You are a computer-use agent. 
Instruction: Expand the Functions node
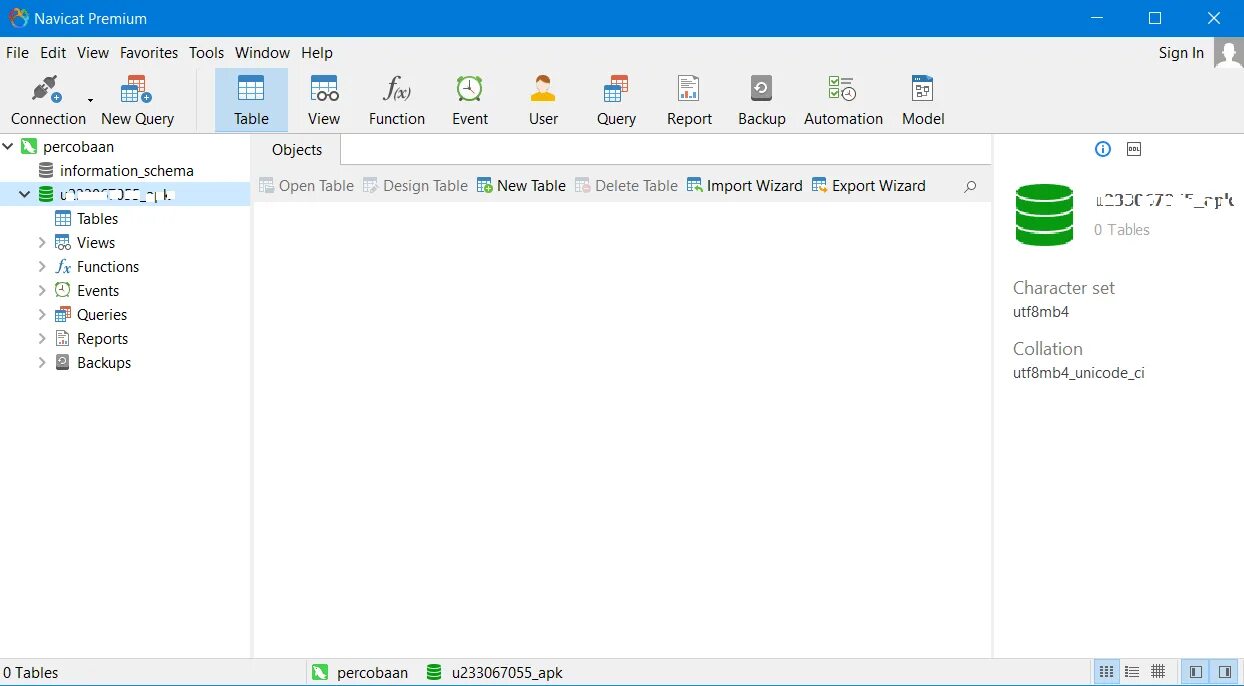tap(42, 267)
